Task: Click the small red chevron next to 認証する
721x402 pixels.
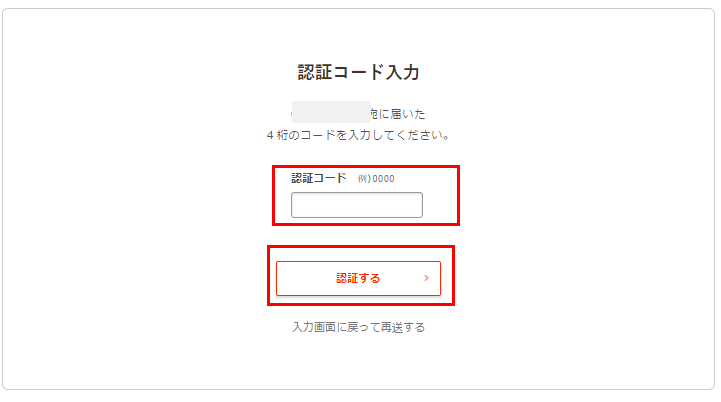Action: click(426, 278)
